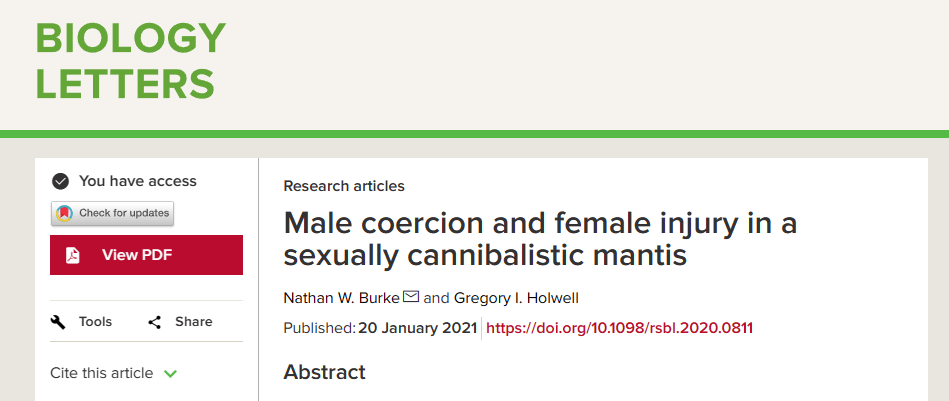Open the Share menu label
Viewport: 949px width, 401px height.
(x=193, y=321)
